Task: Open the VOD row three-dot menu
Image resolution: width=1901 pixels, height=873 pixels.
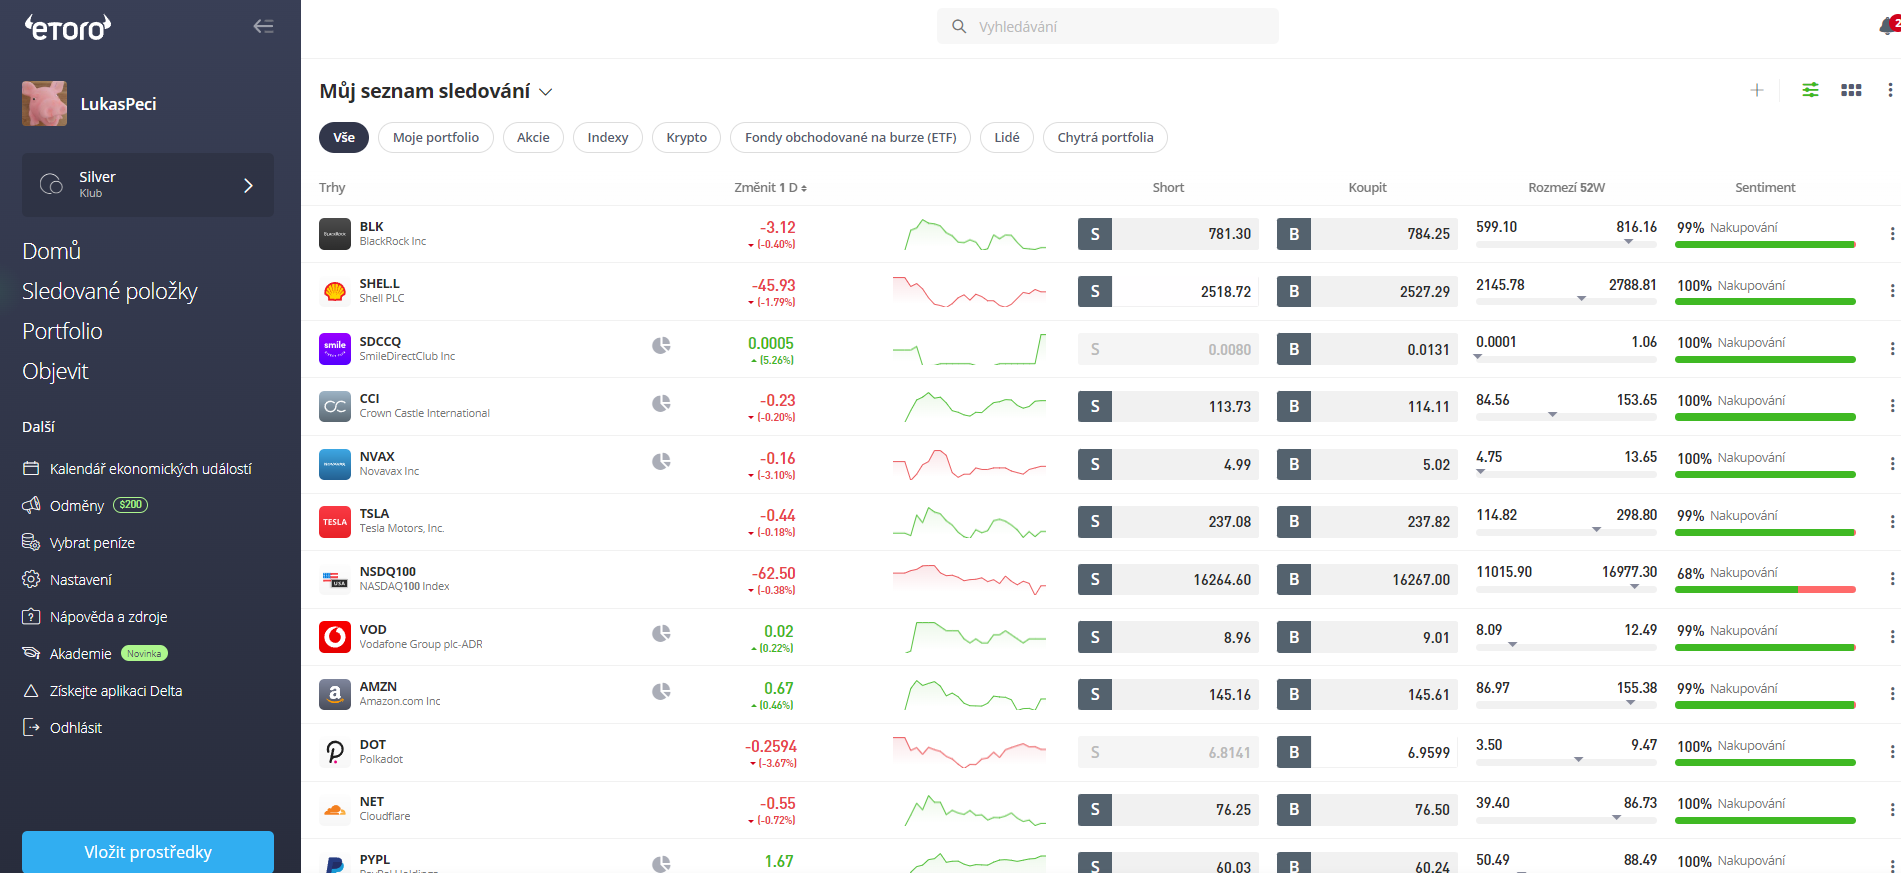Action: coord(1892,637)
